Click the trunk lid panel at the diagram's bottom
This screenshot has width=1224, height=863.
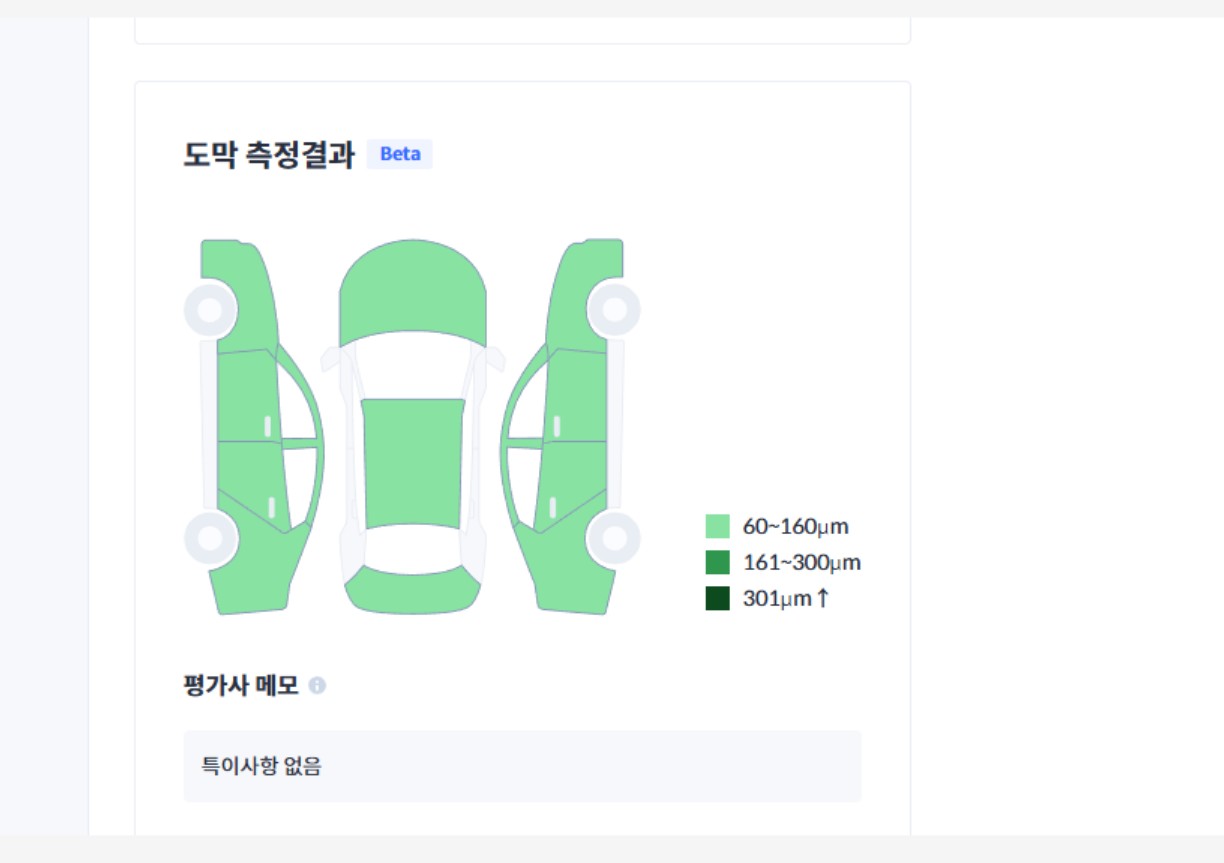(412, 590)
